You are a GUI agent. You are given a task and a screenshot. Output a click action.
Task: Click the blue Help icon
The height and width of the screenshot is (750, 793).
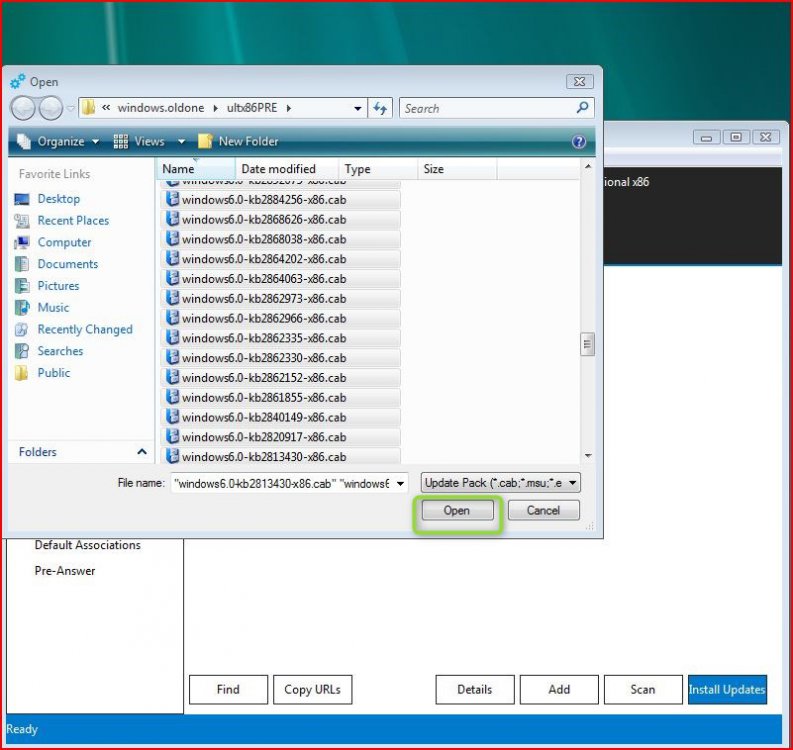[579, 142]
